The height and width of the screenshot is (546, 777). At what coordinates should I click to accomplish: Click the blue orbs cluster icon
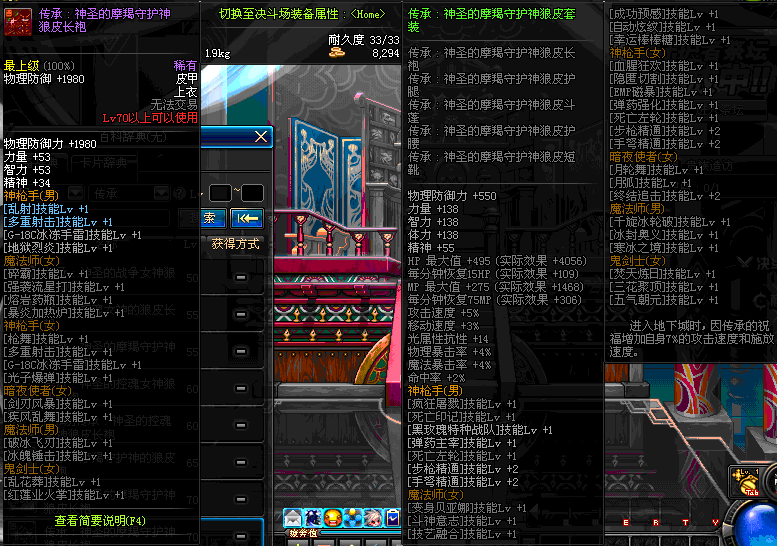[352, 518]
